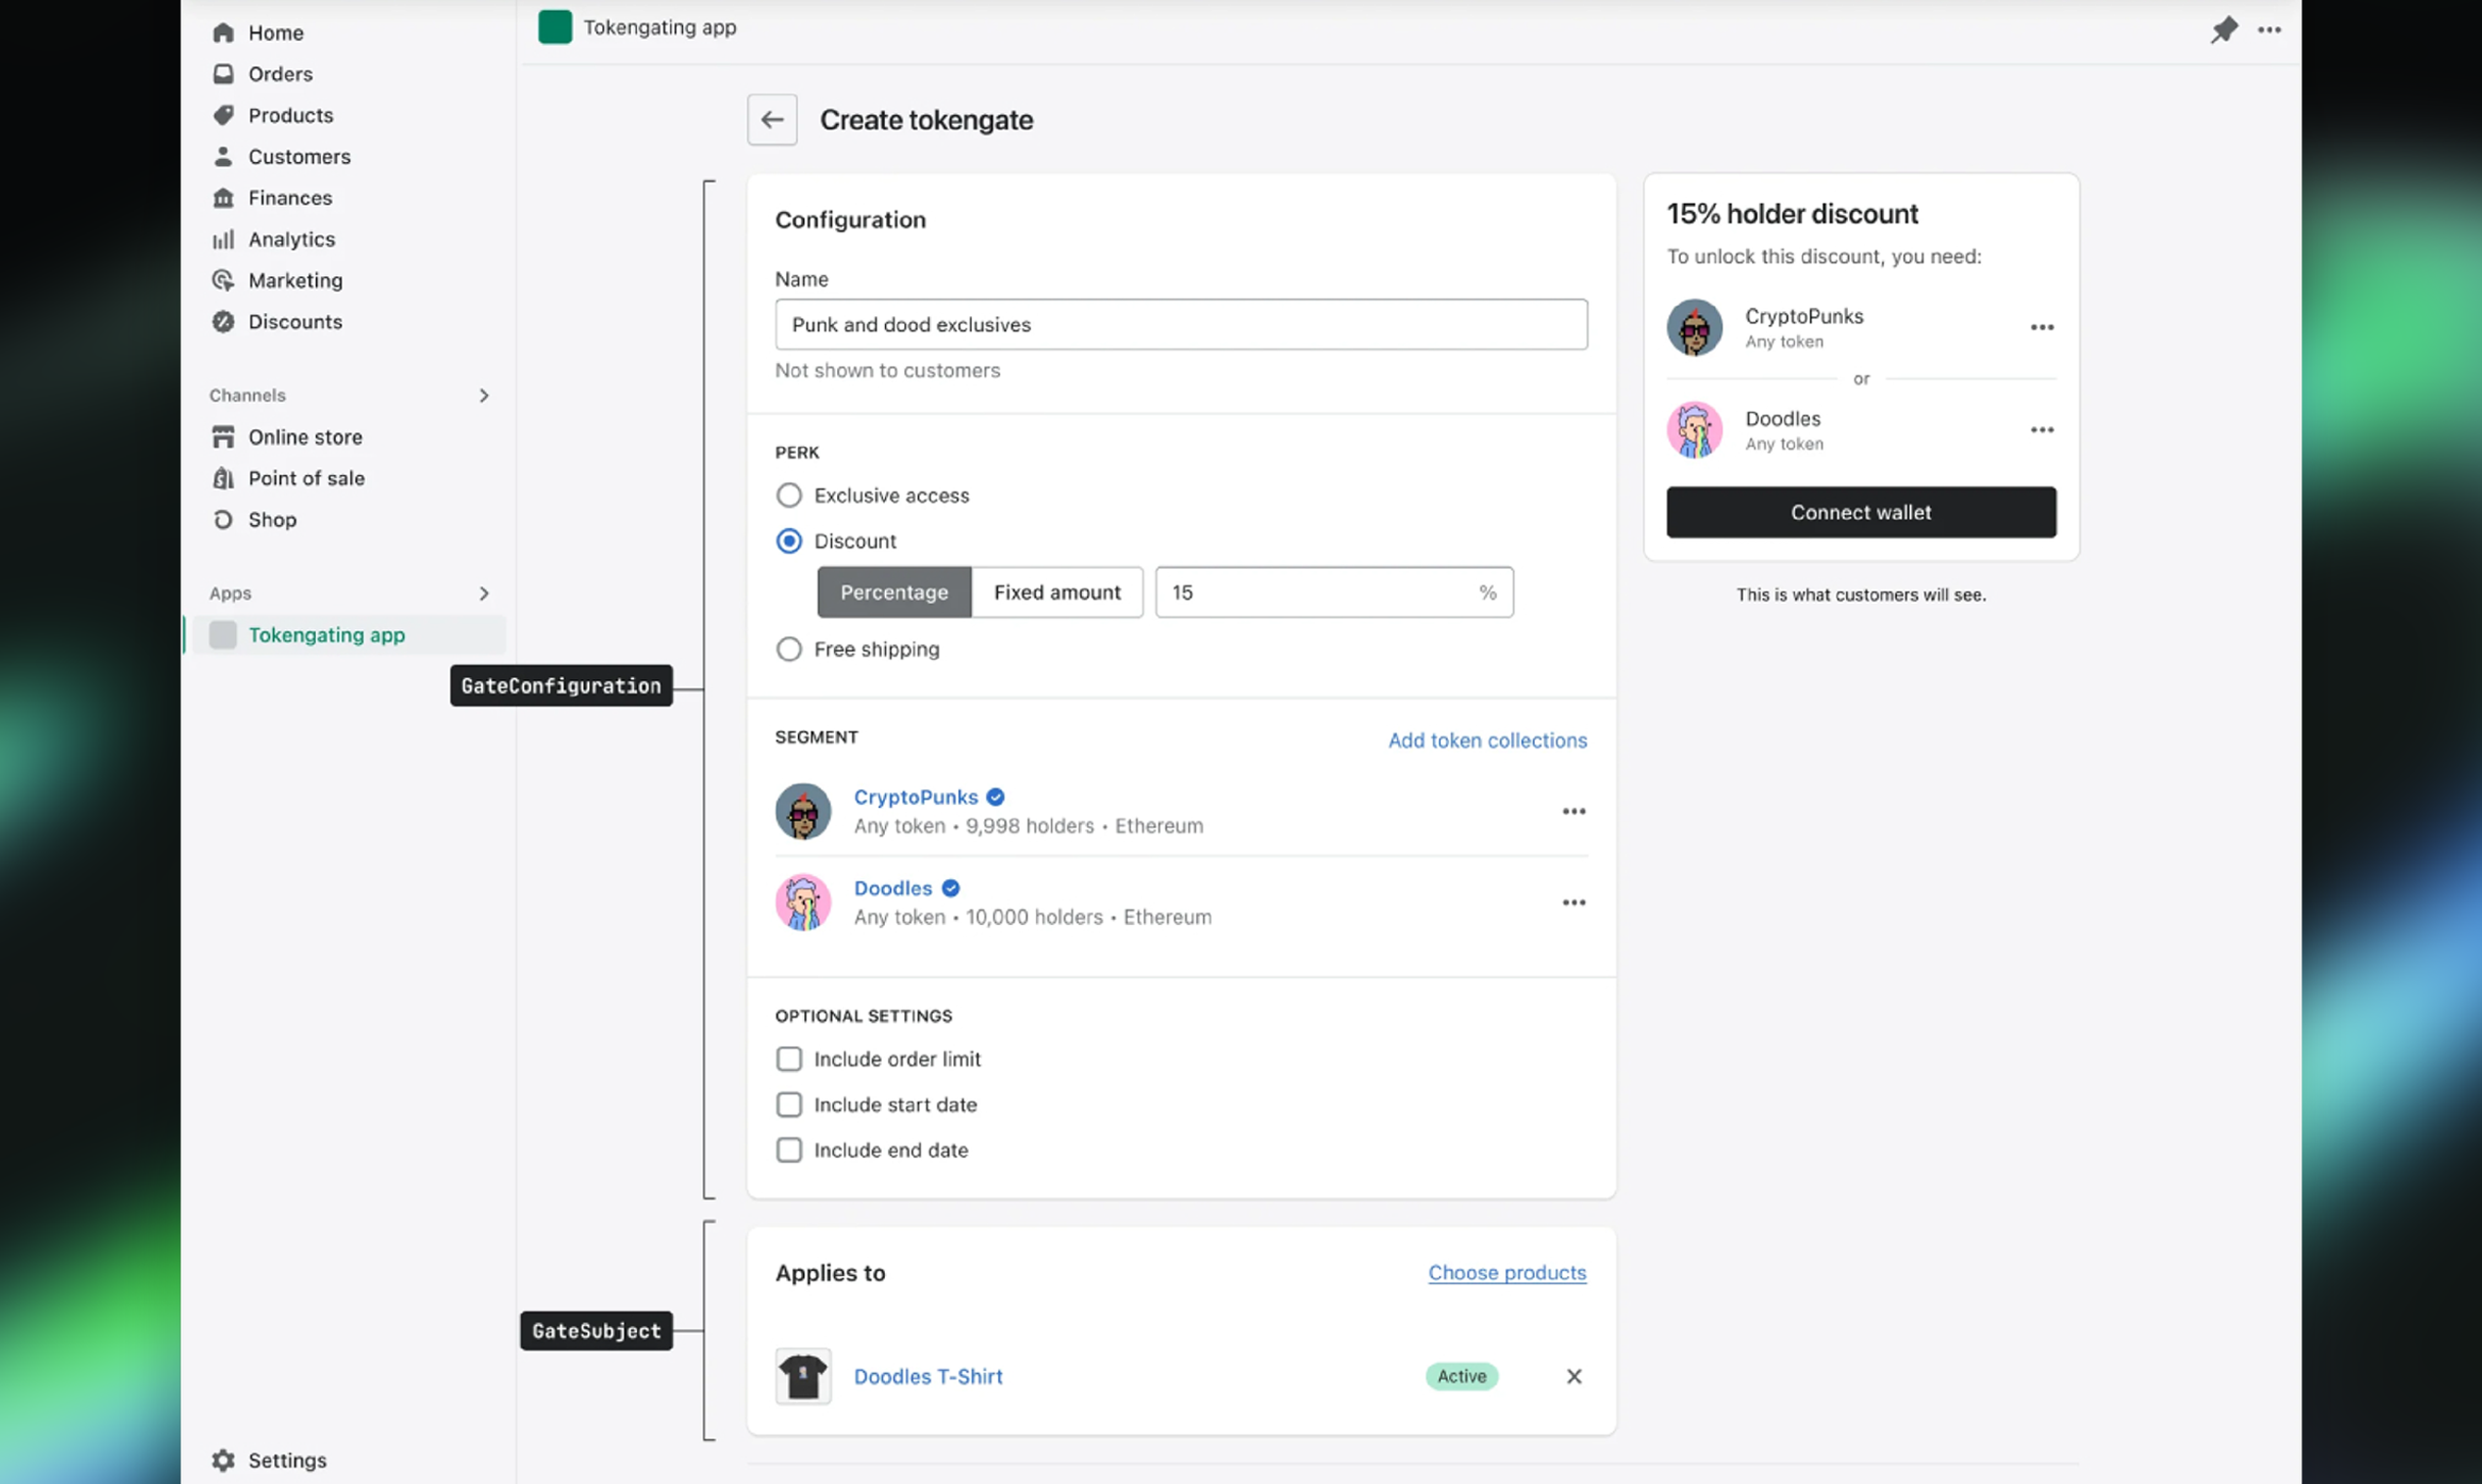2482x1484 pixels.
Task: Open the Customers section
Action: pyautogui.click(x=300, y=156)
